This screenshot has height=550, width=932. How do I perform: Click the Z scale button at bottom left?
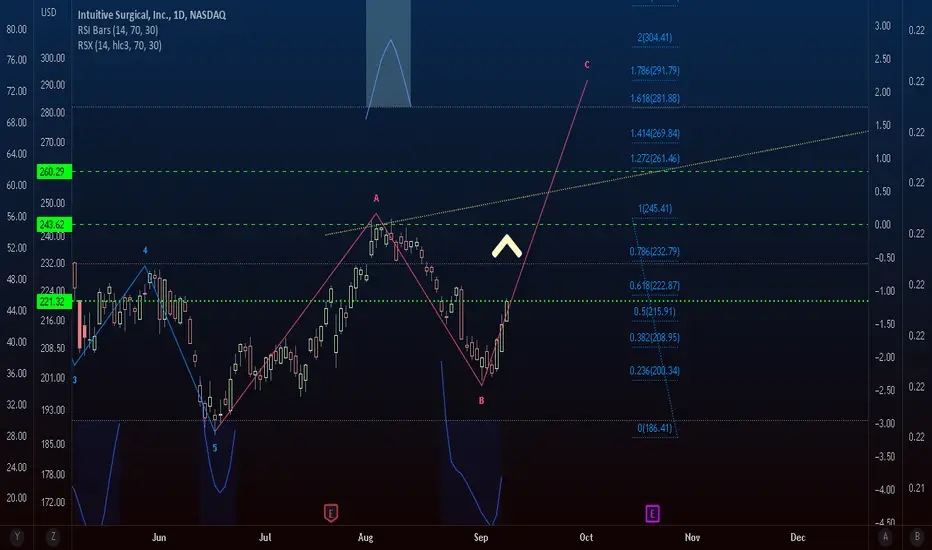pos(53,537)
